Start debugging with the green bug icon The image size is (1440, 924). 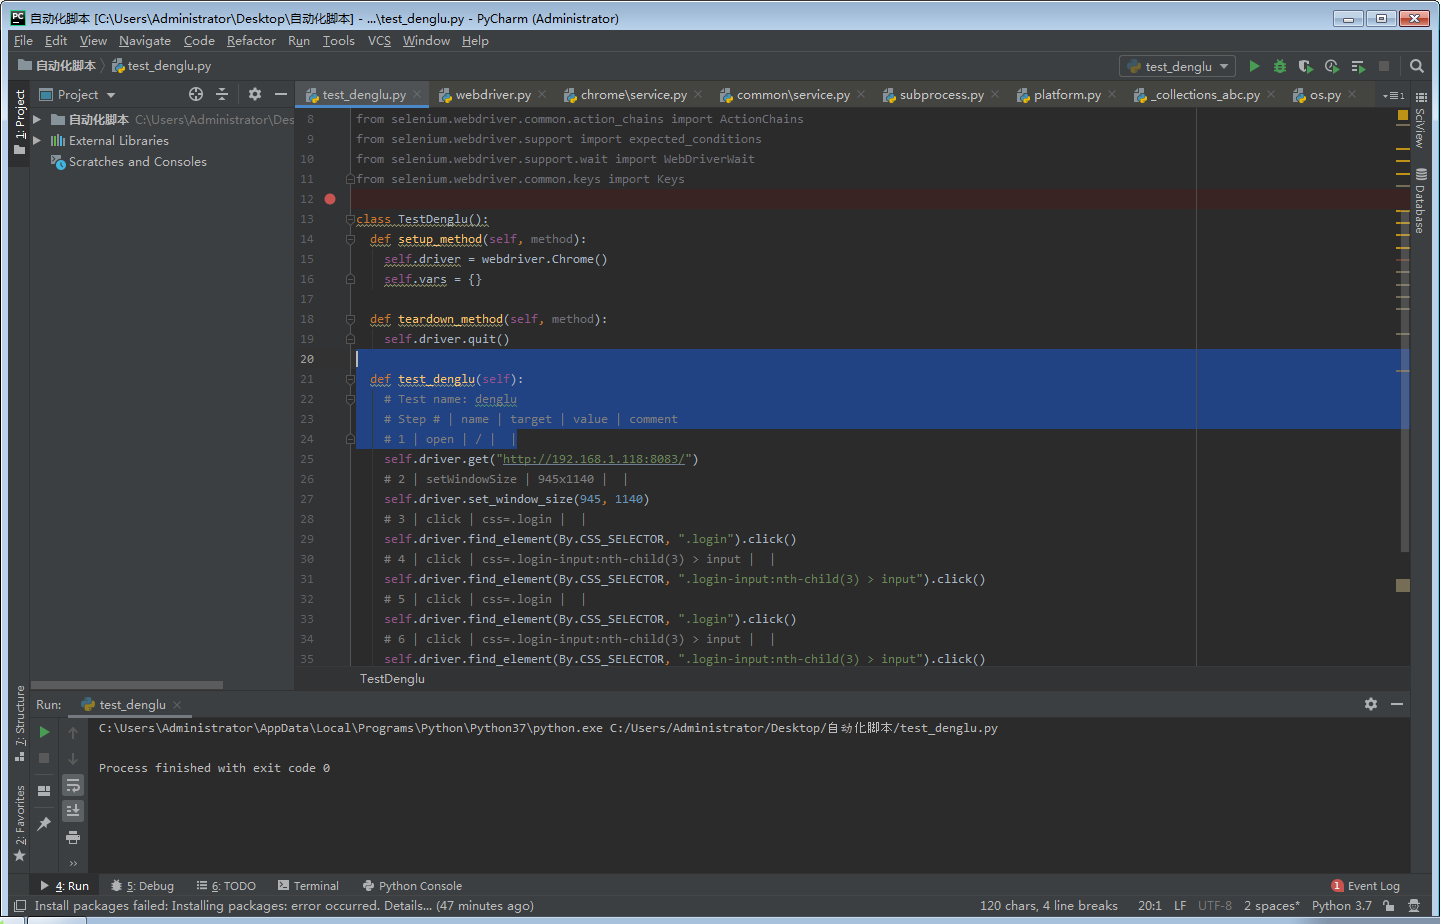click(x=1280, y=66)
